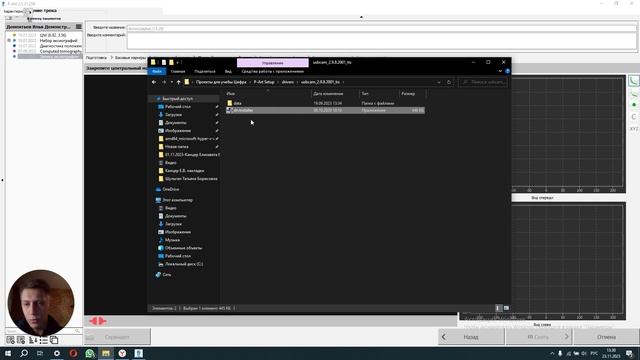This screenshot has width=640, height=360.
Task: Go back in Explorer navigation
Action: 154,82
